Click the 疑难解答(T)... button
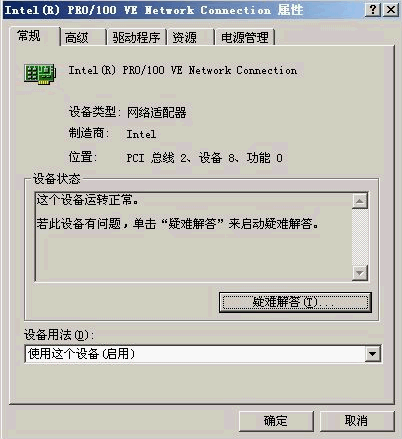Viewport: 402px width, 439px height. tap(295, 302)
